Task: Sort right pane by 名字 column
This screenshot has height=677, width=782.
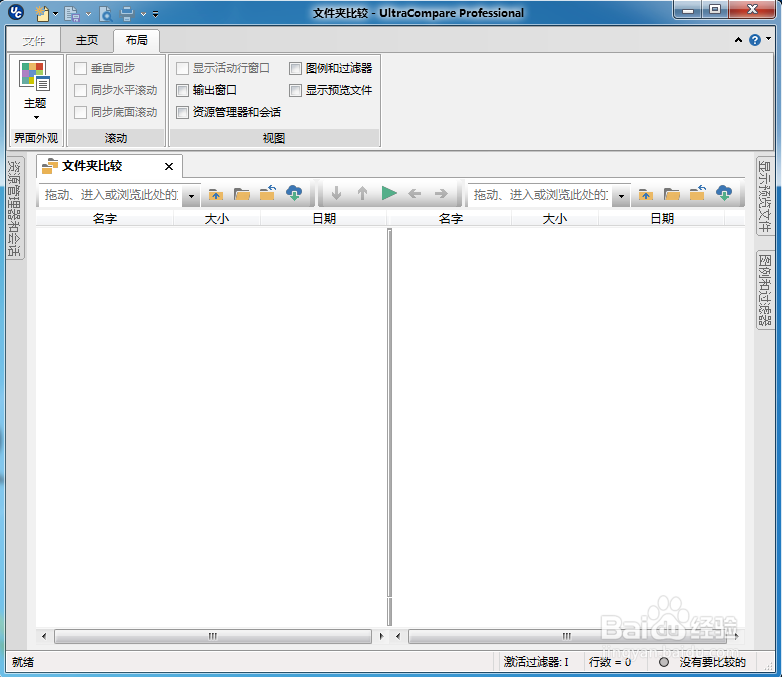Action: 451,219
